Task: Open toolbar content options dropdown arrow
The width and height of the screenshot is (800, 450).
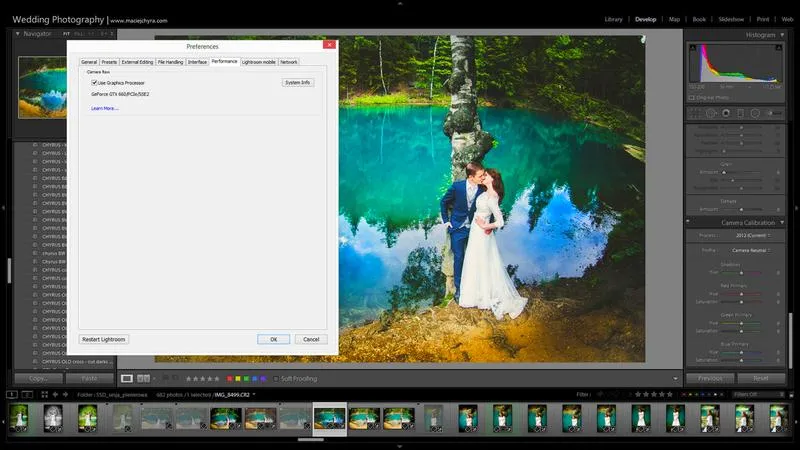Action: [676, 379]
